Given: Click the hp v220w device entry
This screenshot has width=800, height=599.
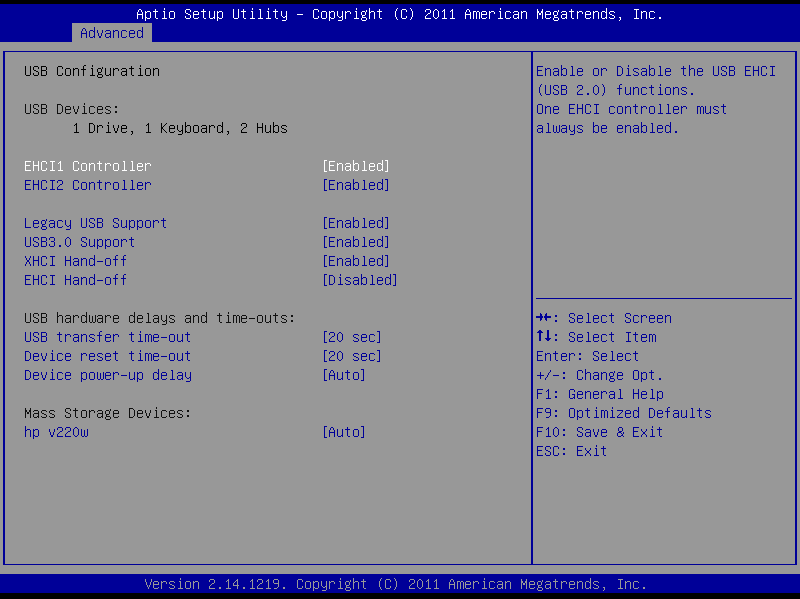Looking at the screenshot, I should tap(55, 432).
